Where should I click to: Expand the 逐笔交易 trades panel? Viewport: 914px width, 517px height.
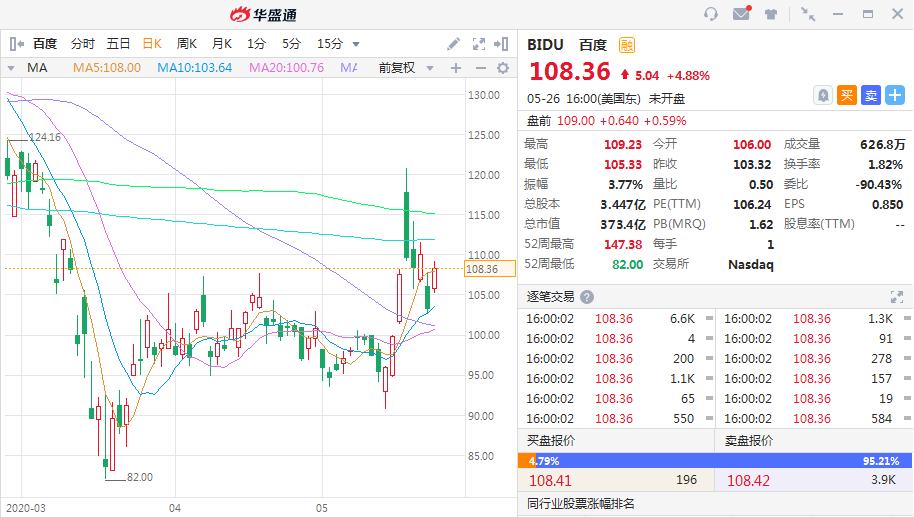click(897, 297)
